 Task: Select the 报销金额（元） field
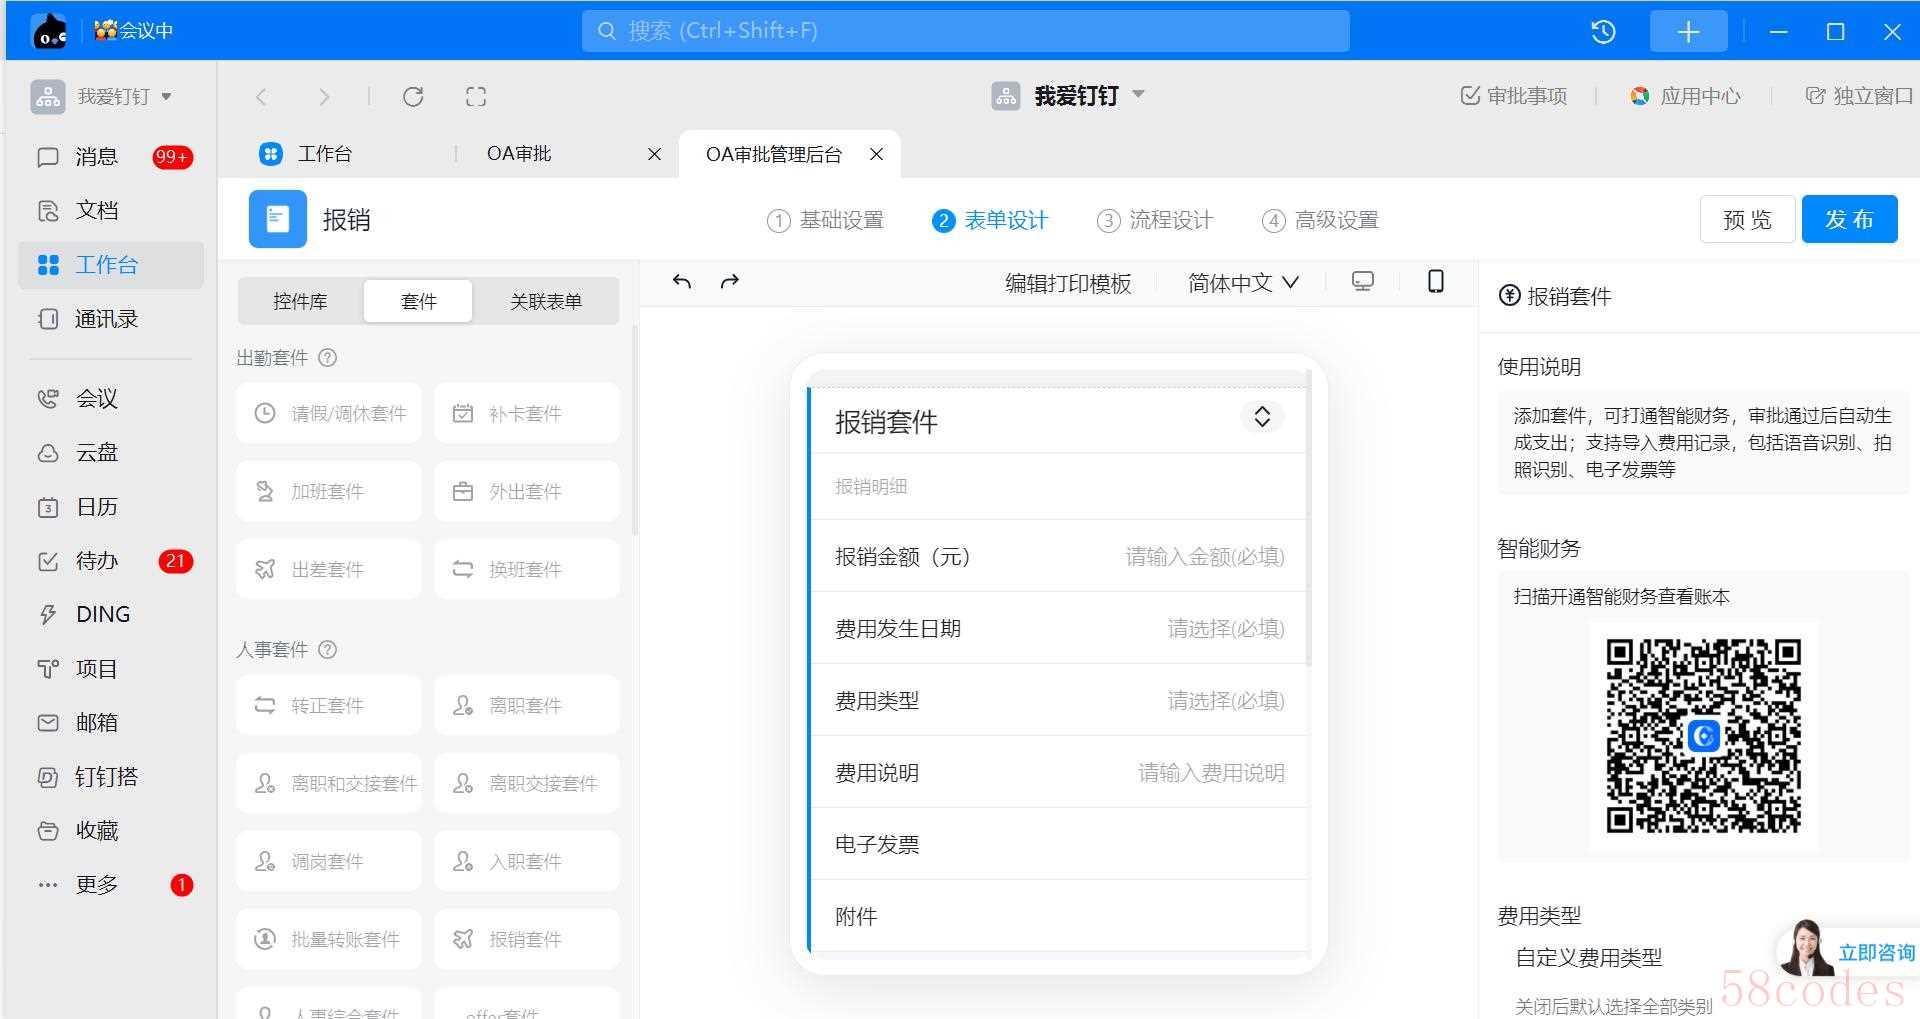click(x=1059, y=556)
